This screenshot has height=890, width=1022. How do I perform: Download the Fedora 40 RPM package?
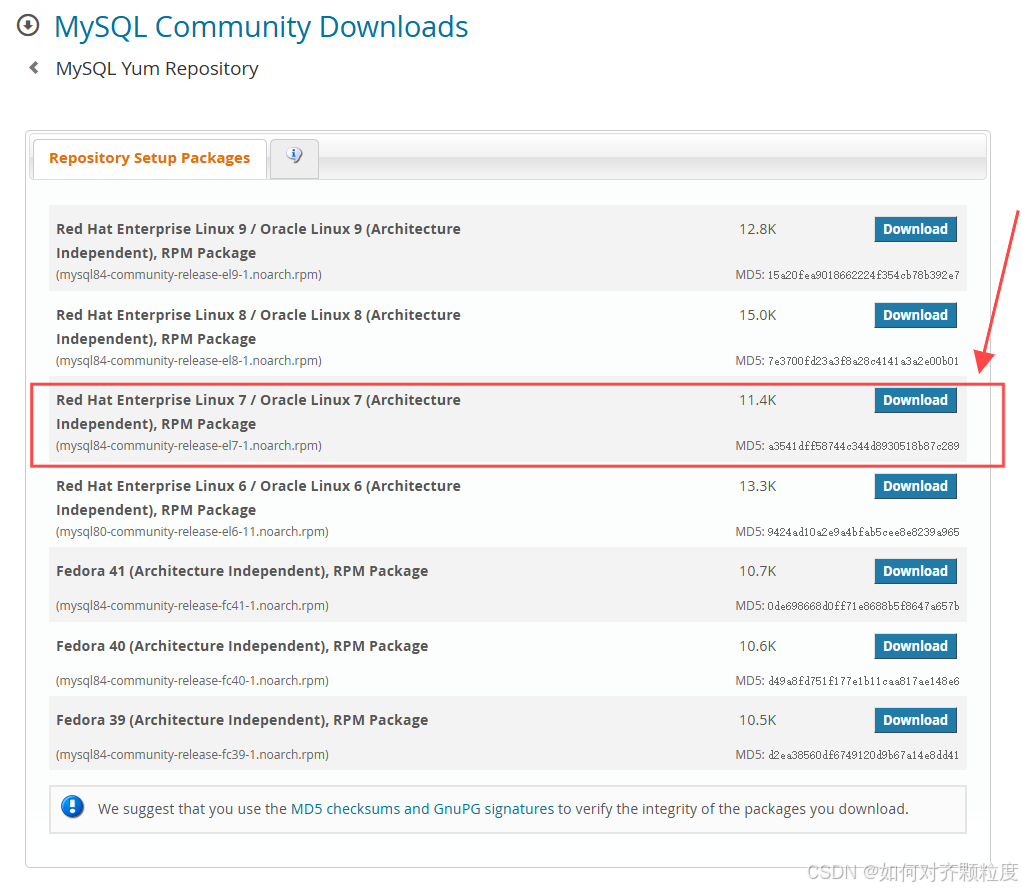click(x=915, y=645)
